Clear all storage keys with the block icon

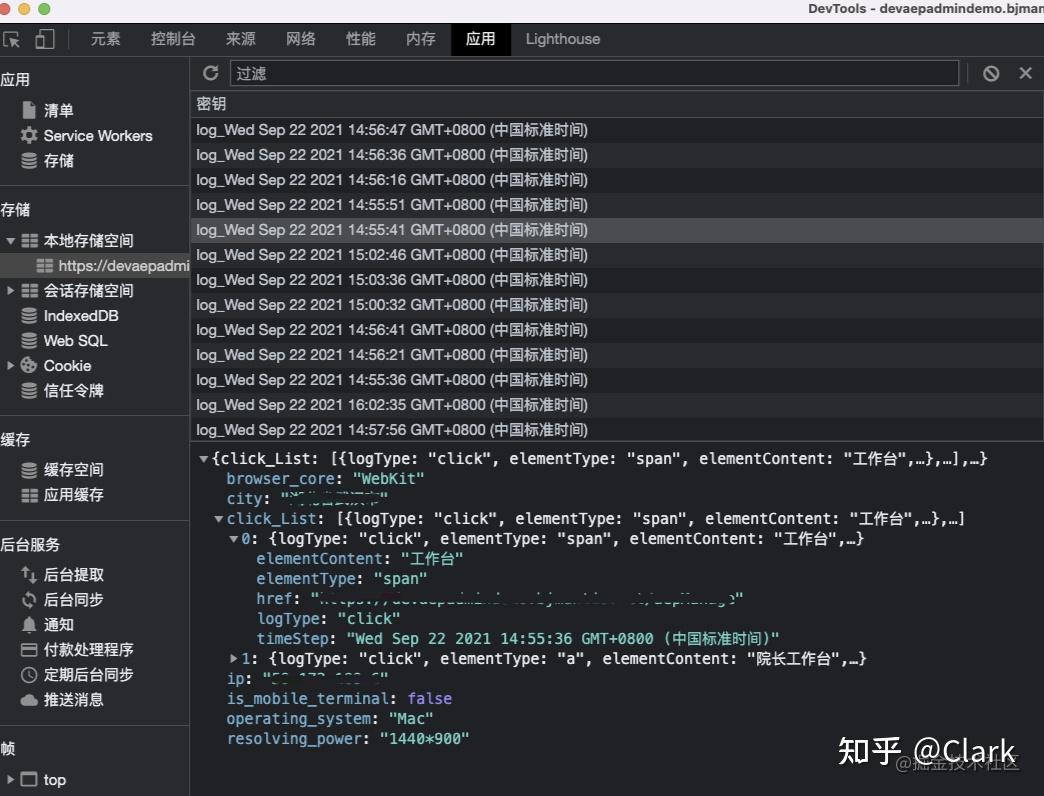(x=990, y=72)
